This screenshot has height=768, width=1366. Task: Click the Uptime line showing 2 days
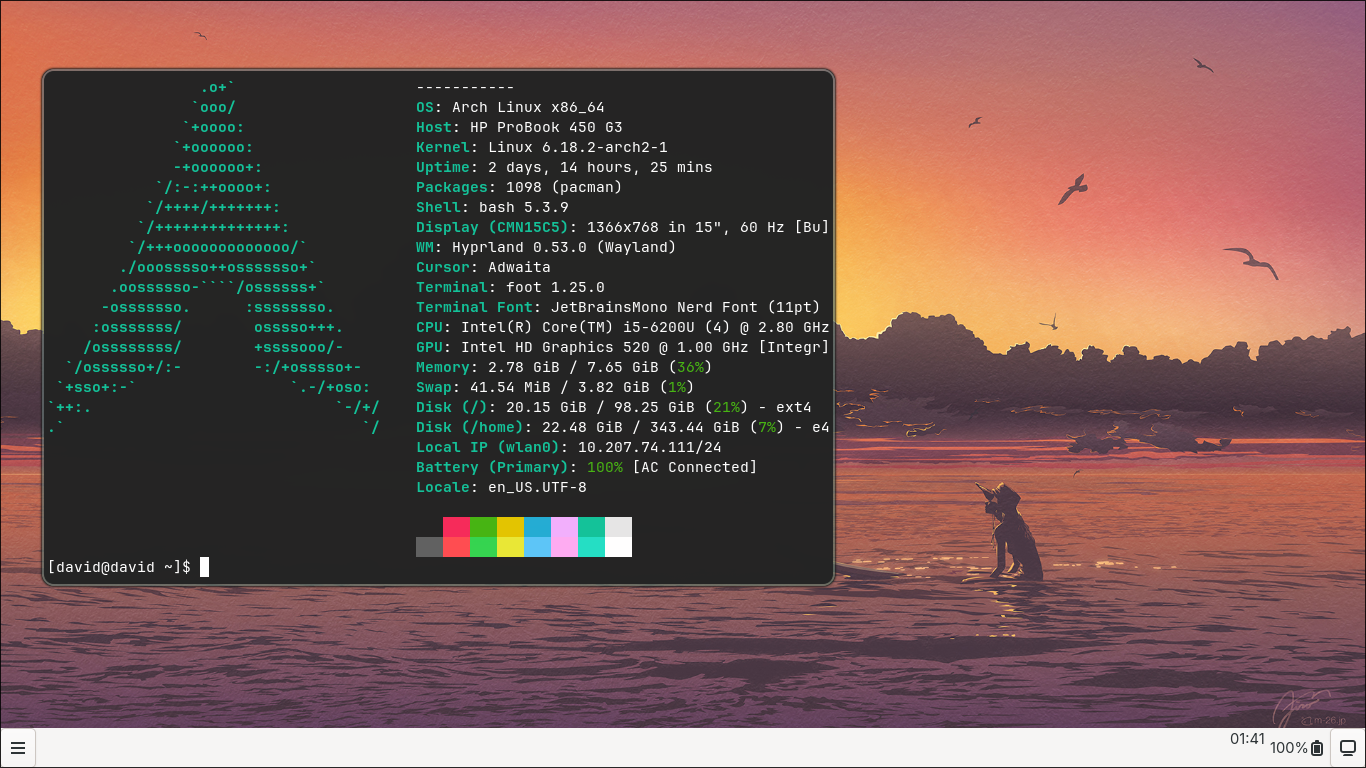565,167
